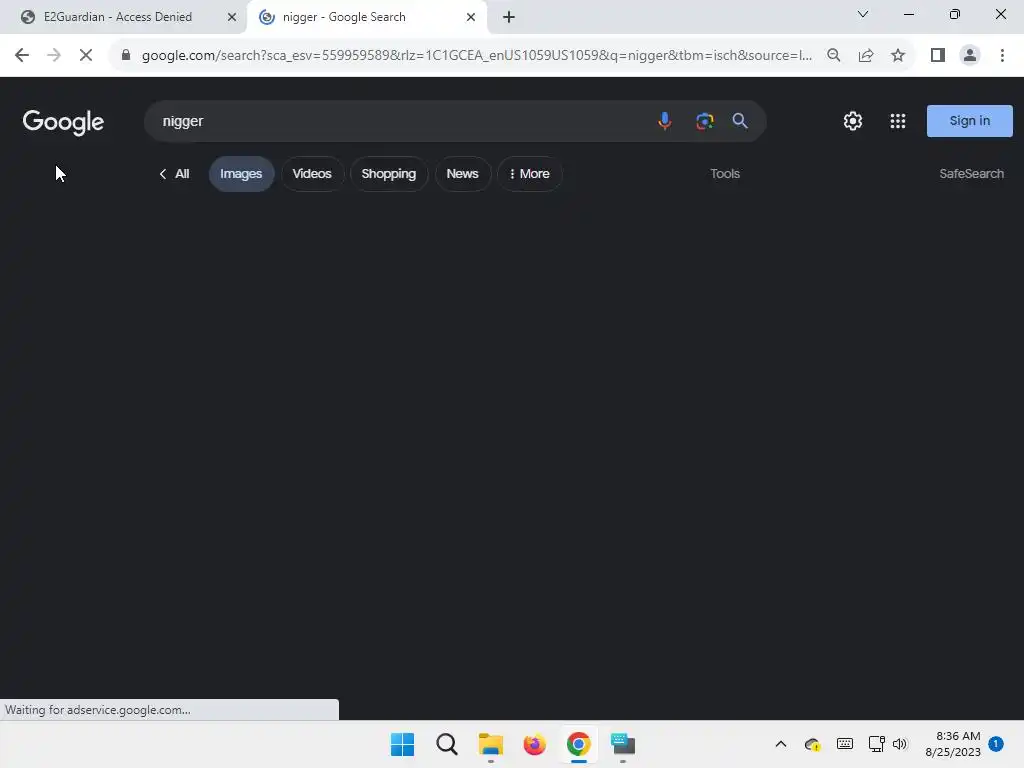Expand the tab search dropdown
The width and height of the screenshot is (1024, 768).
point(863,14)
